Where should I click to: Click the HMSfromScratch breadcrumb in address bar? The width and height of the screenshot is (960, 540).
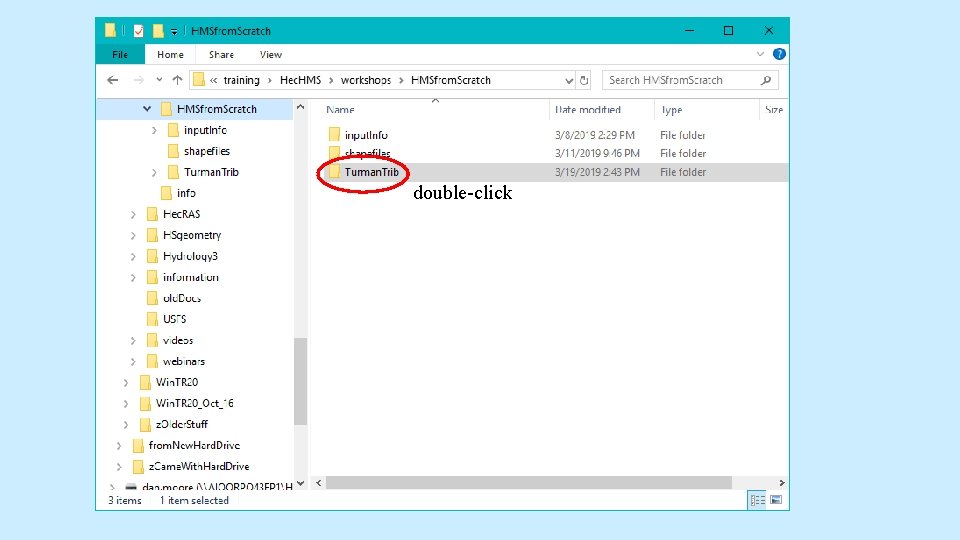[451, 80]
